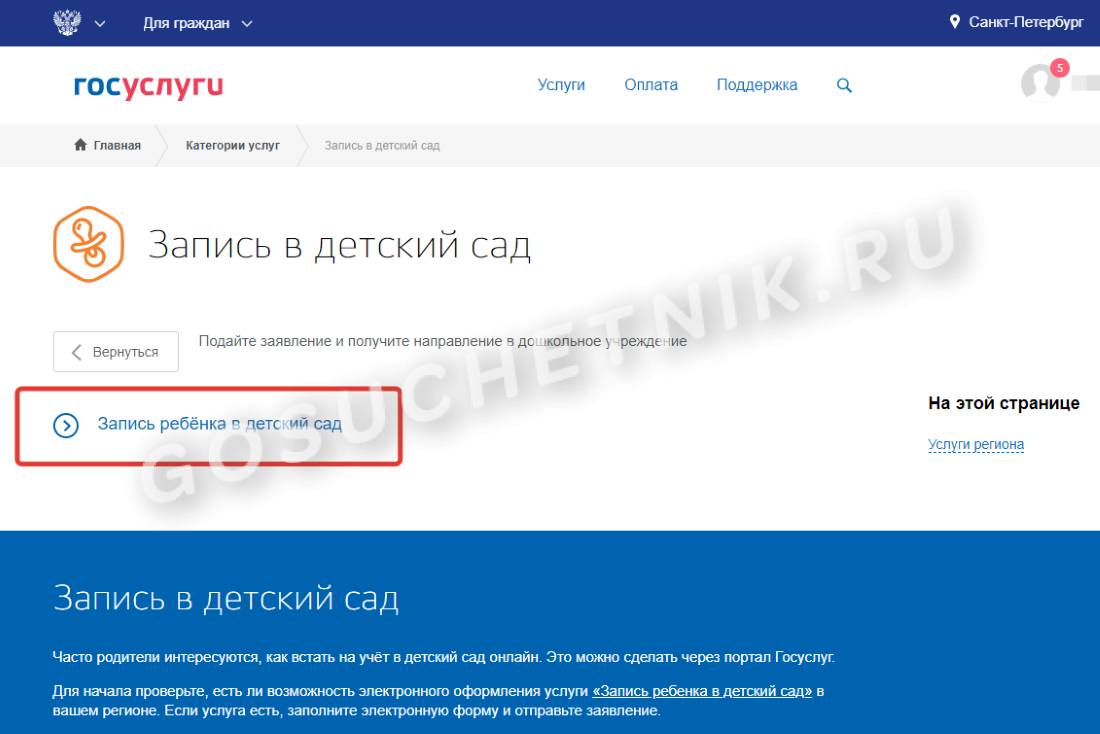Viewport: 1100px width, 734px height.
Task: Open the user profile avatar
Action: (1040, 83)
